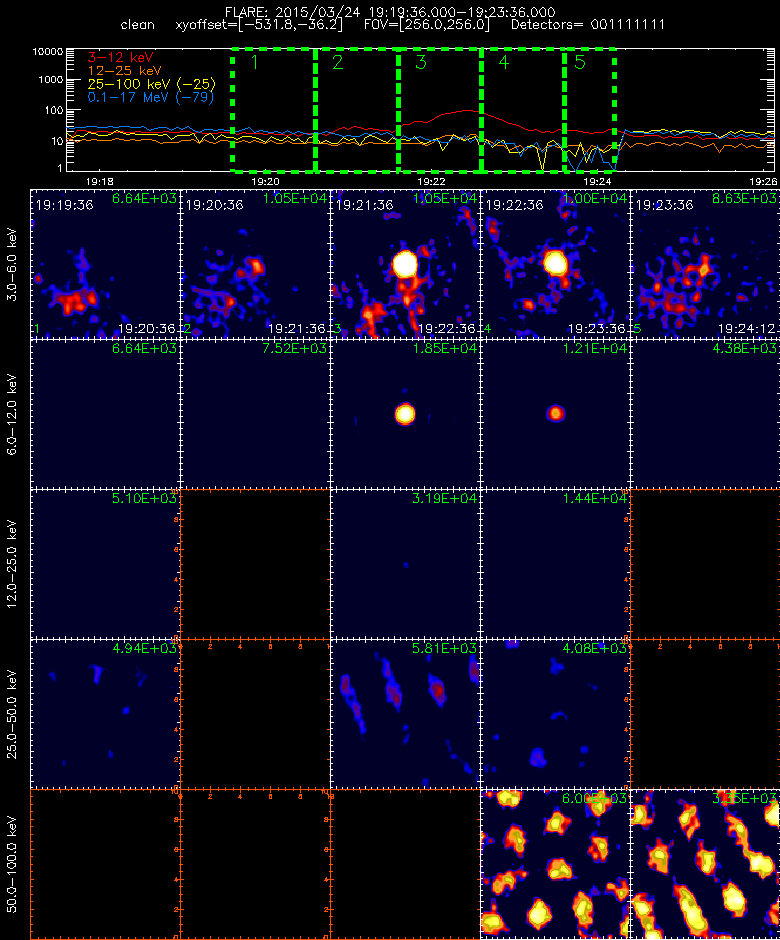Select the 25.0-50.0 keV image labeled 4.08E+03
Screen dimensions: 780x940
(555, 714)
